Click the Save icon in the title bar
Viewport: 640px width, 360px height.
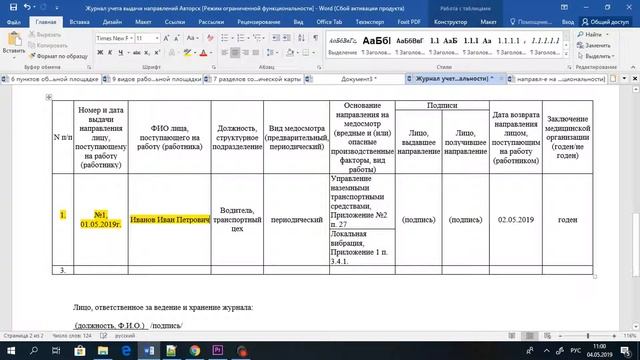(x=13, y=7)
